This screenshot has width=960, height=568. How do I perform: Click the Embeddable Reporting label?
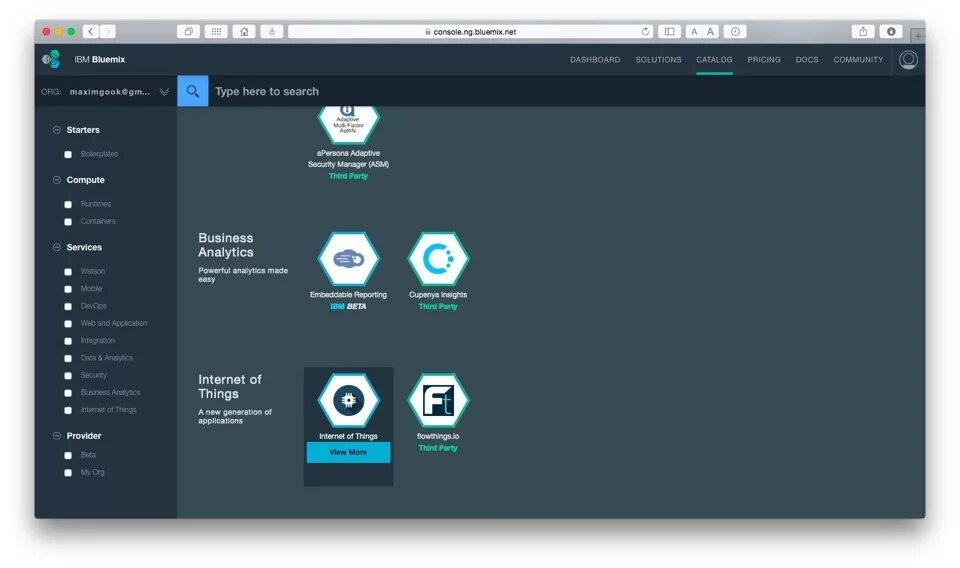click(348, 294)
